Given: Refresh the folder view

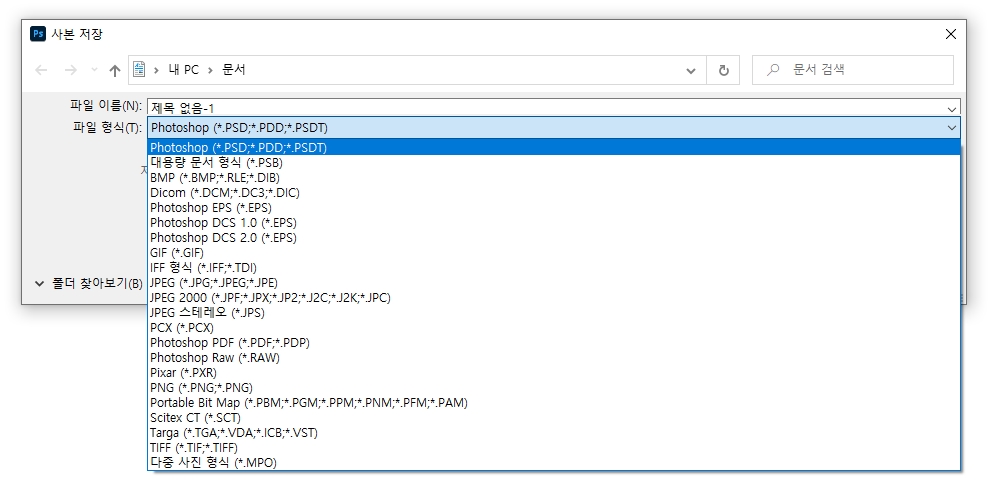Looking at the screenshot, I should [724, 70].
